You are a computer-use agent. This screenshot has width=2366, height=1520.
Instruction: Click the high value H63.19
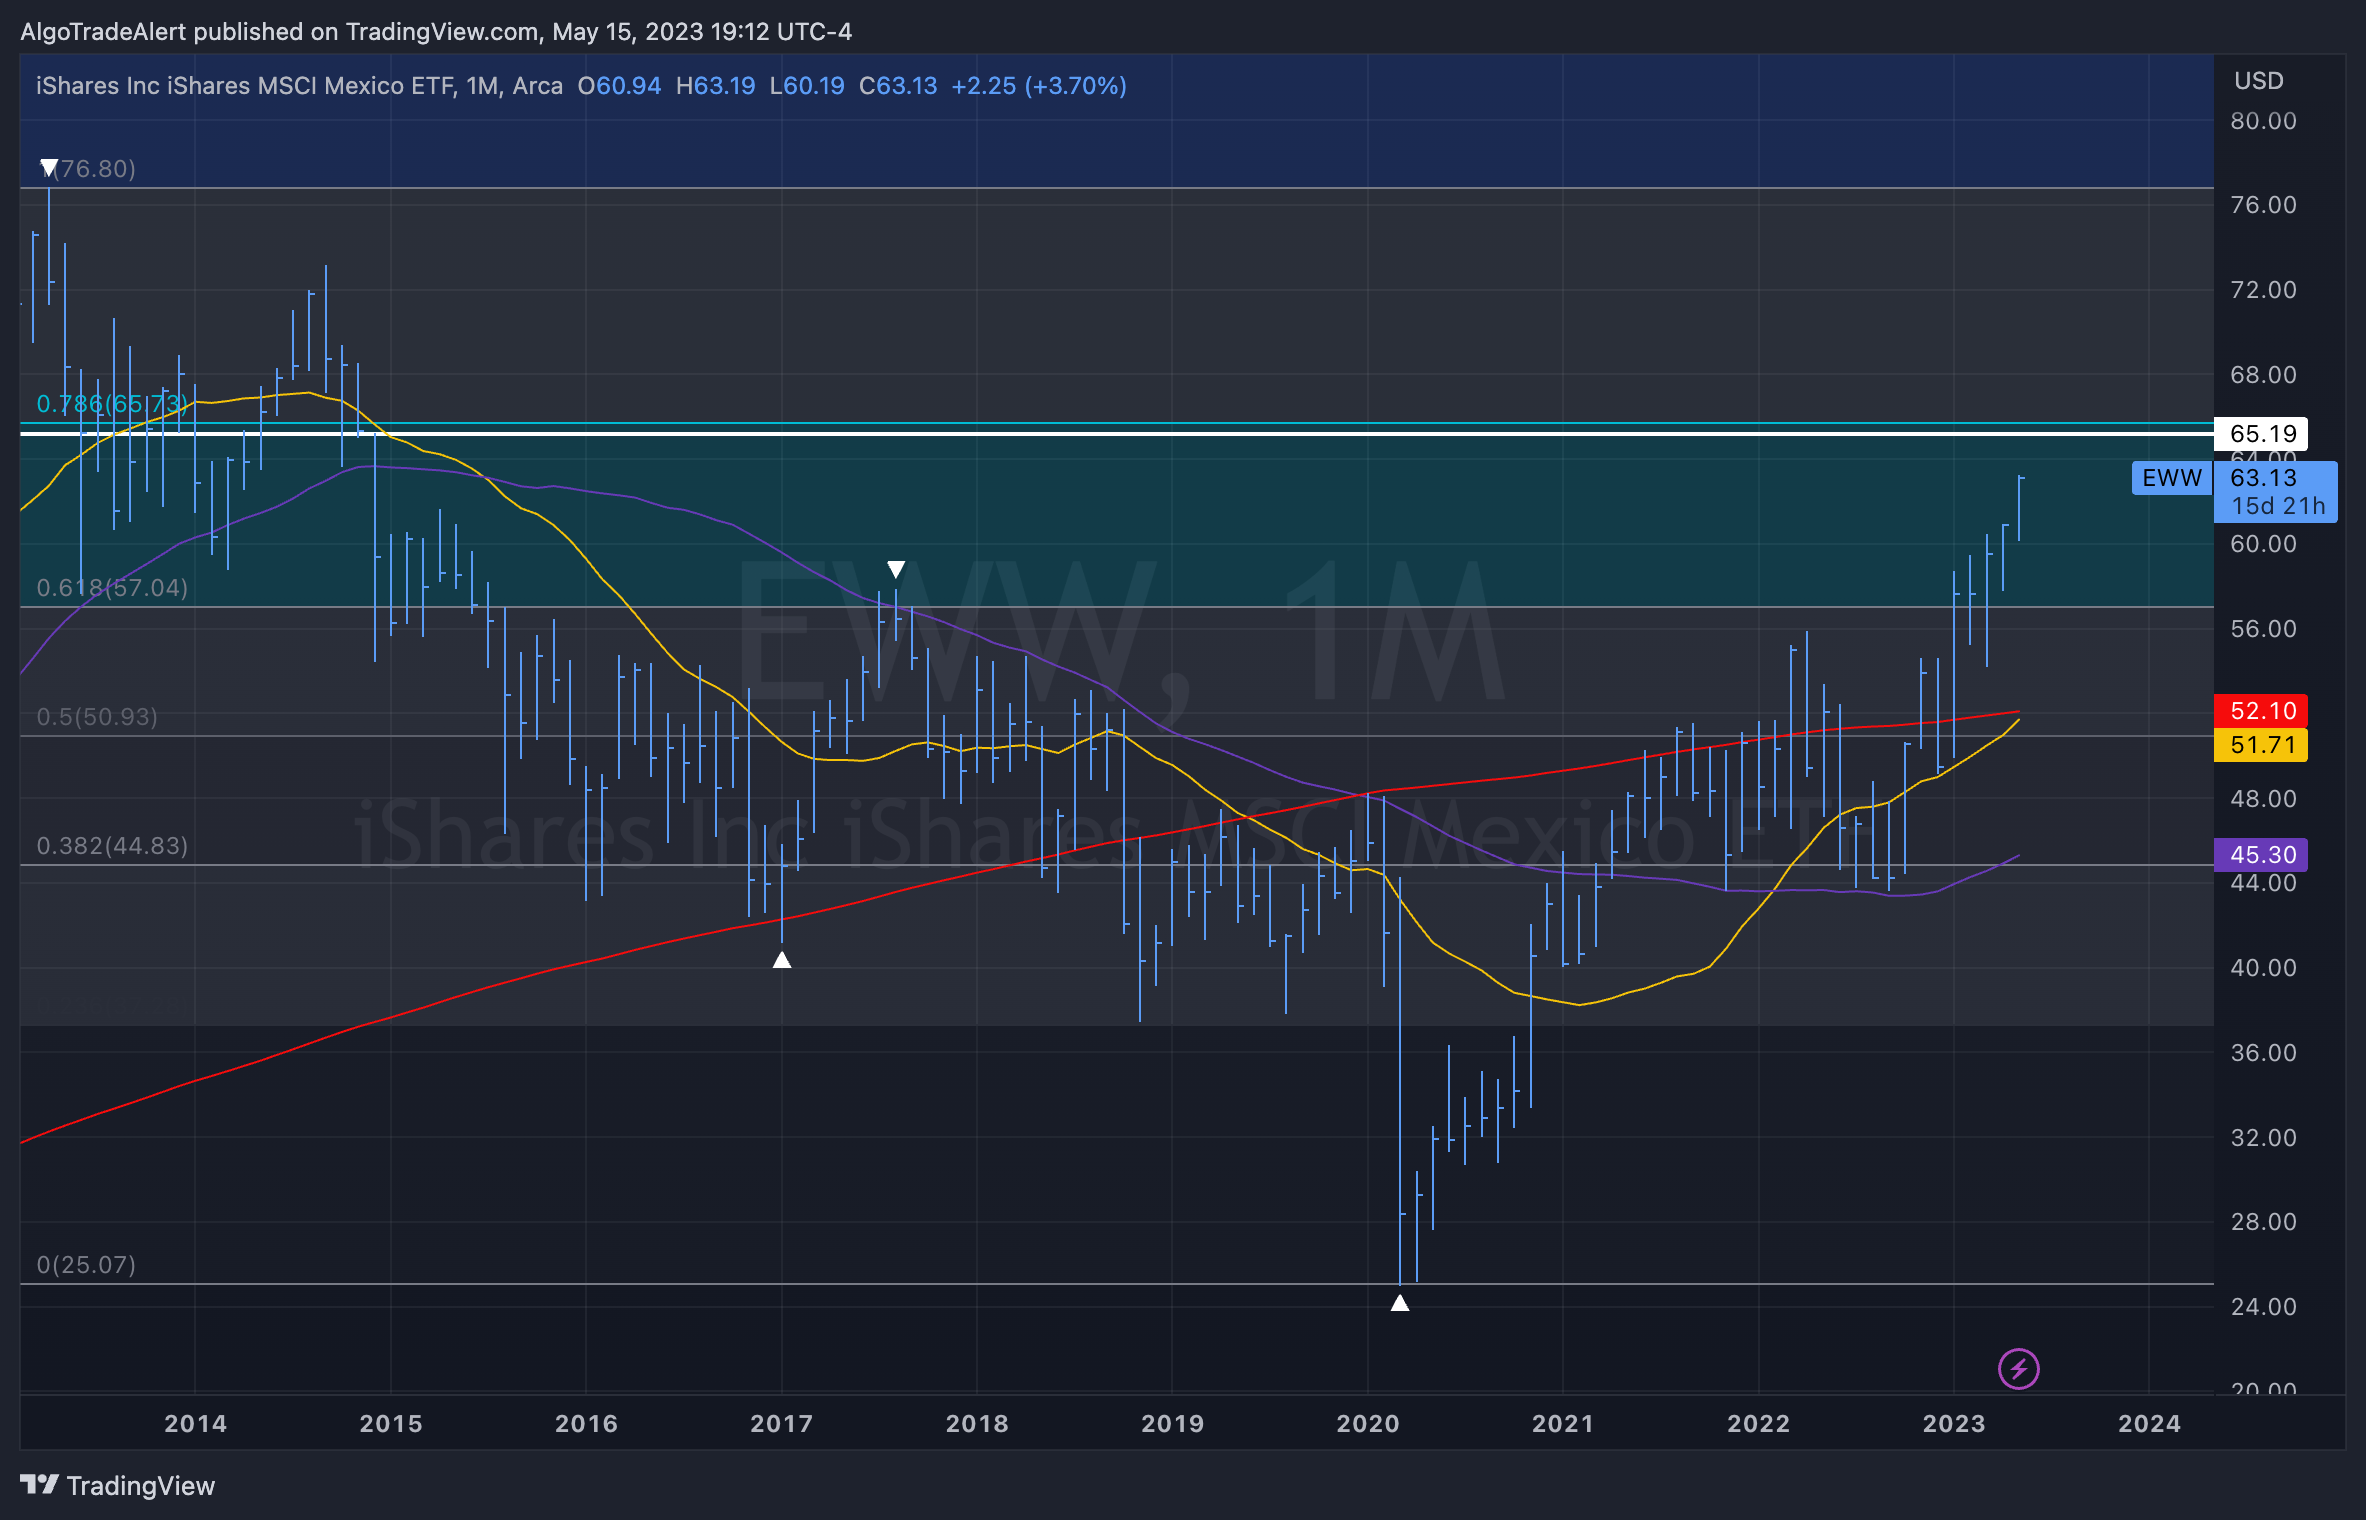pos(715,86)
